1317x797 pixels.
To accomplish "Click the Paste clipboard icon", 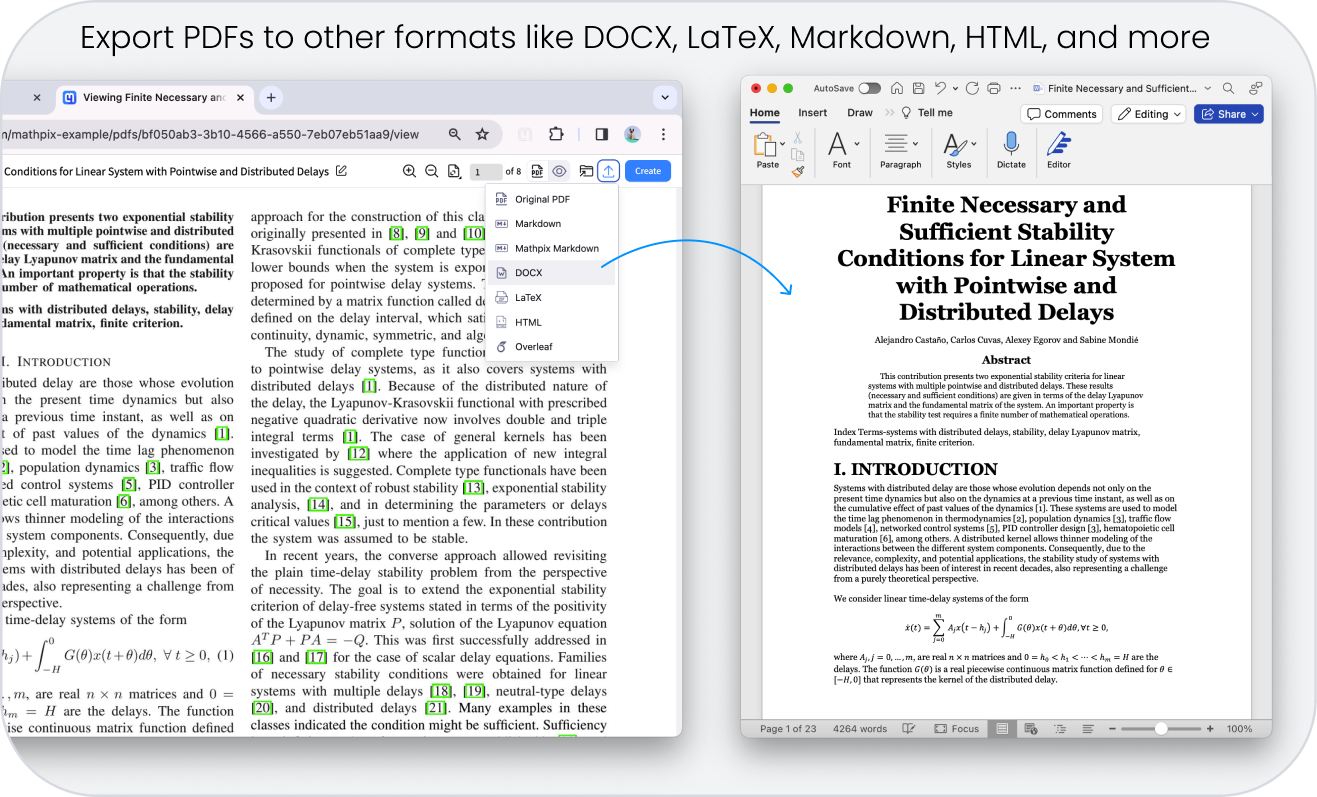I will [764, 145].
